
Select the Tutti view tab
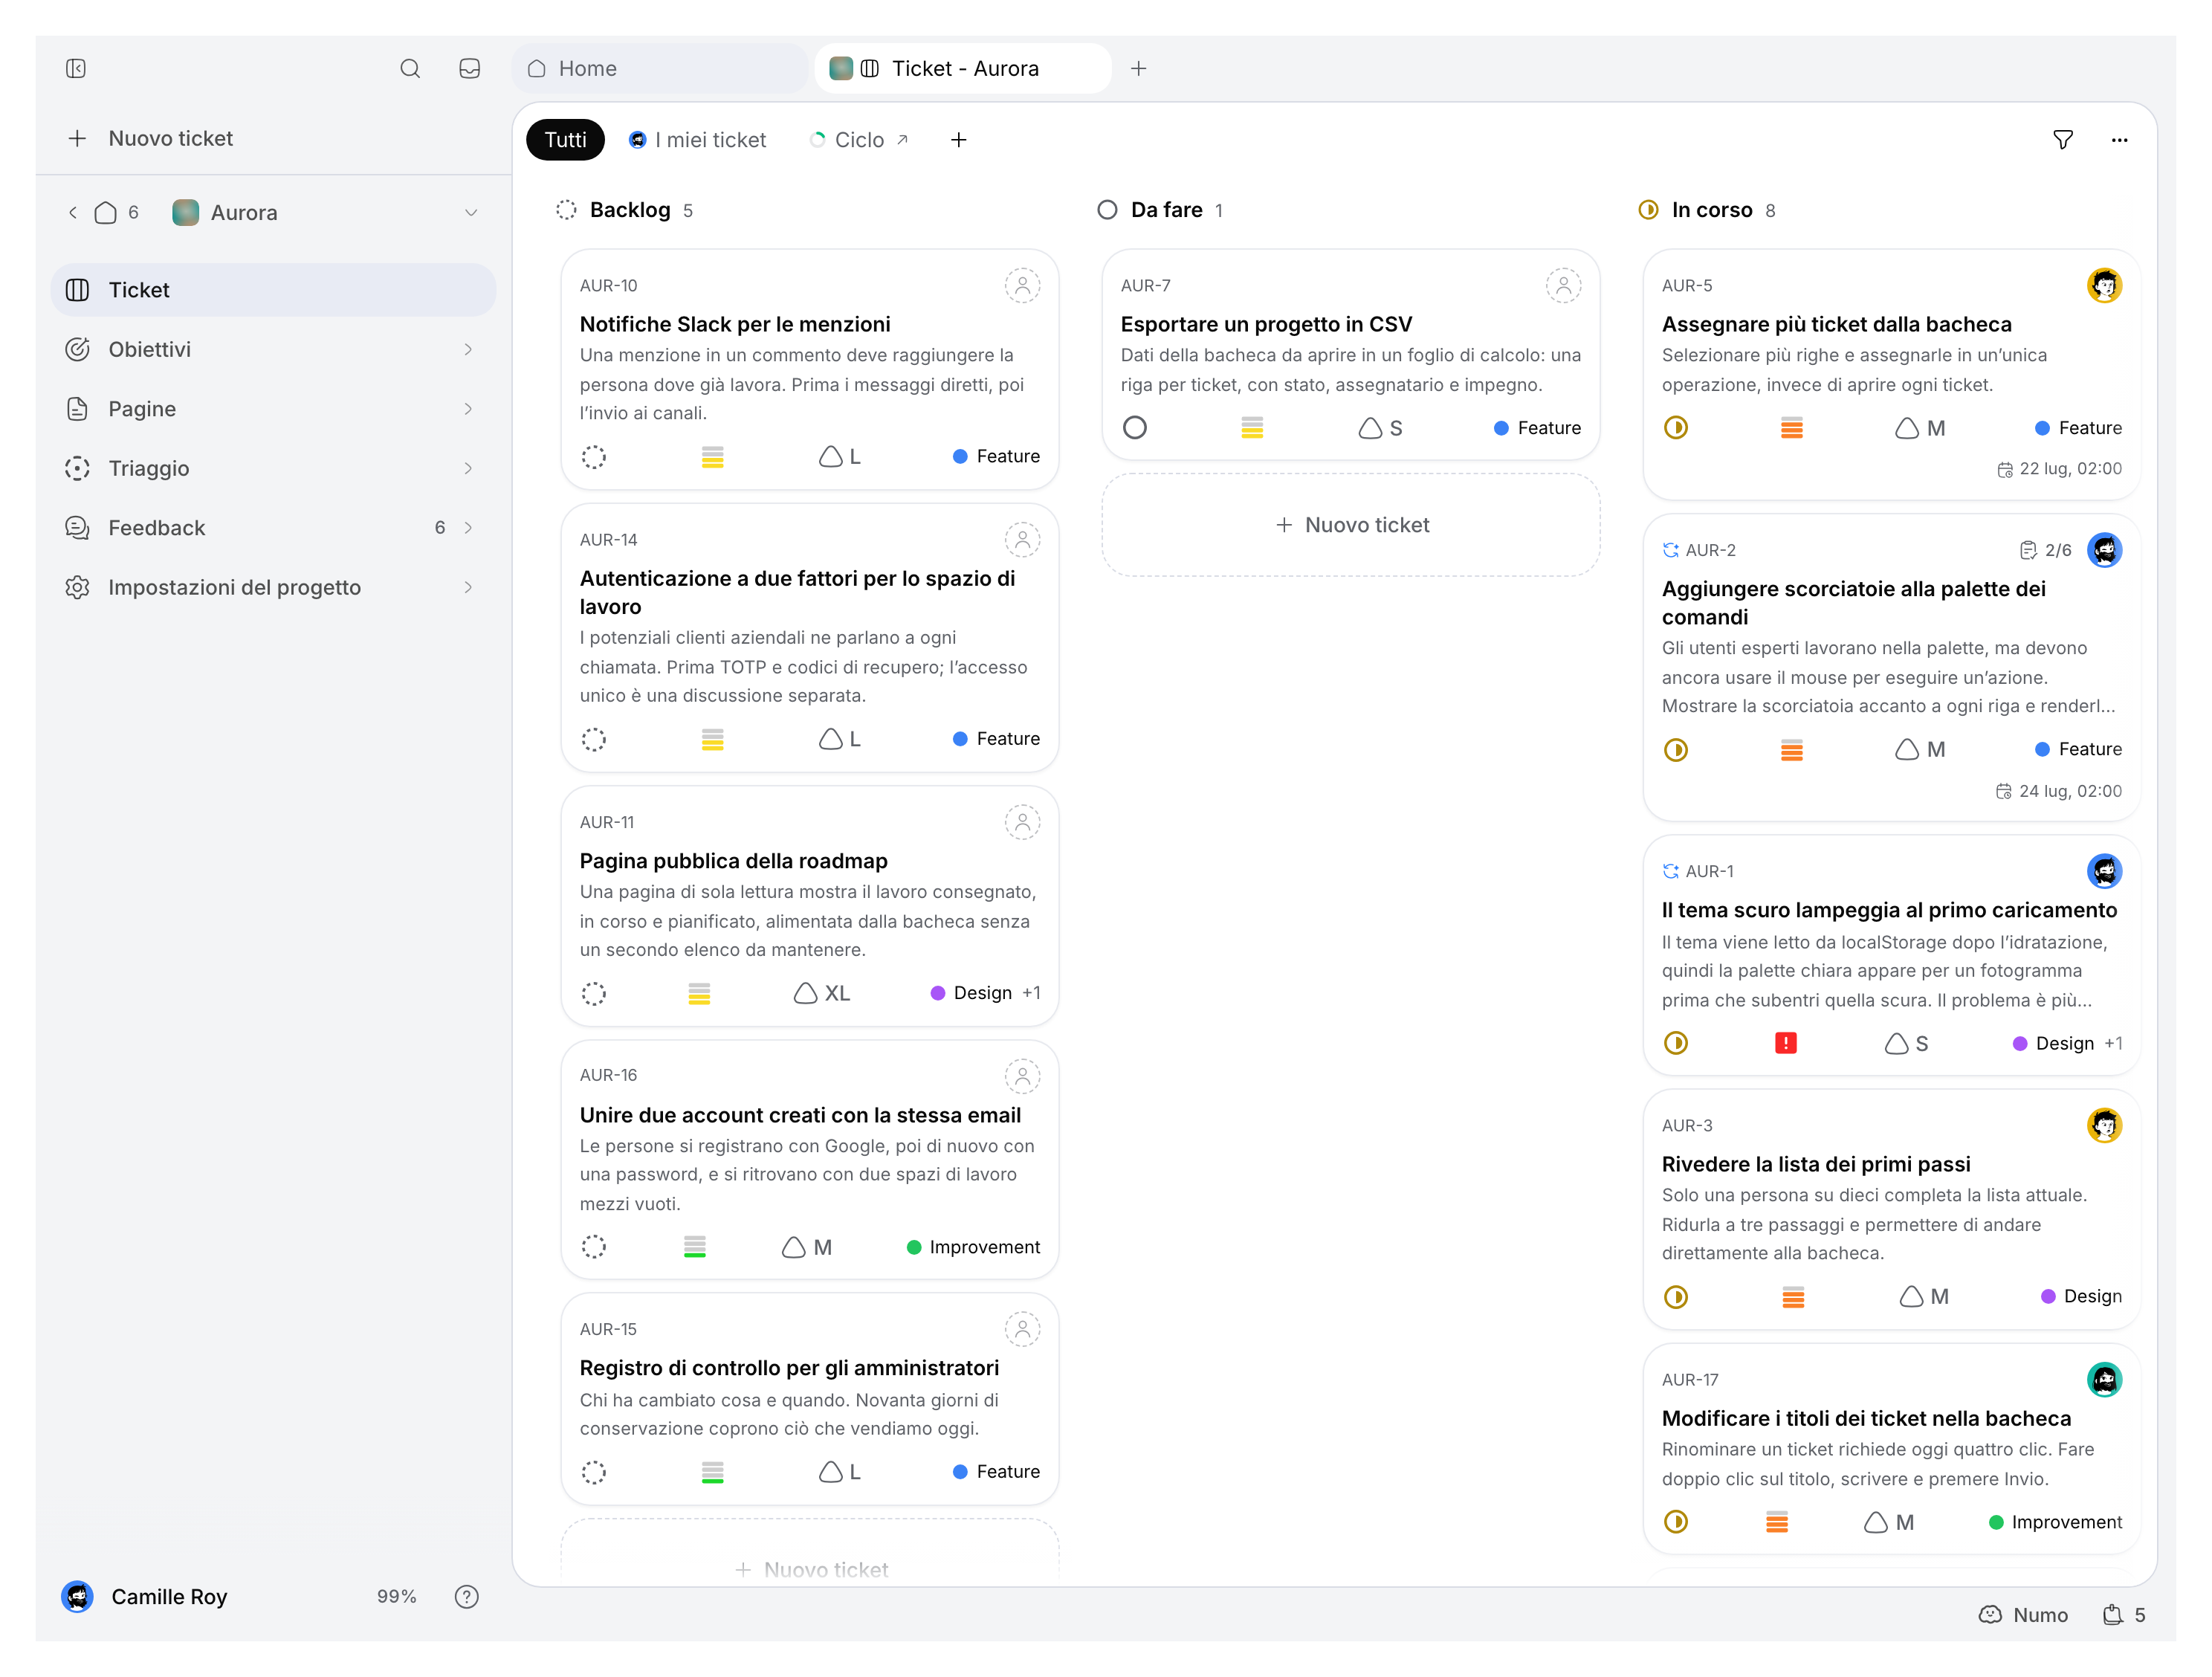(x=565, y=140)
